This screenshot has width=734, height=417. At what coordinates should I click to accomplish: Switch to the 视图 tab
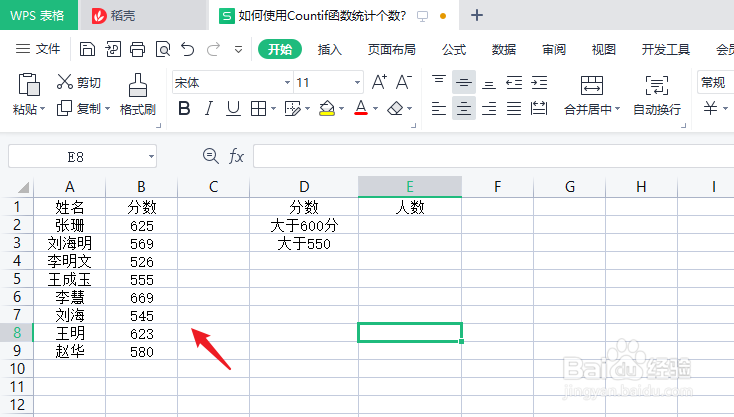[x=603, y=49]
